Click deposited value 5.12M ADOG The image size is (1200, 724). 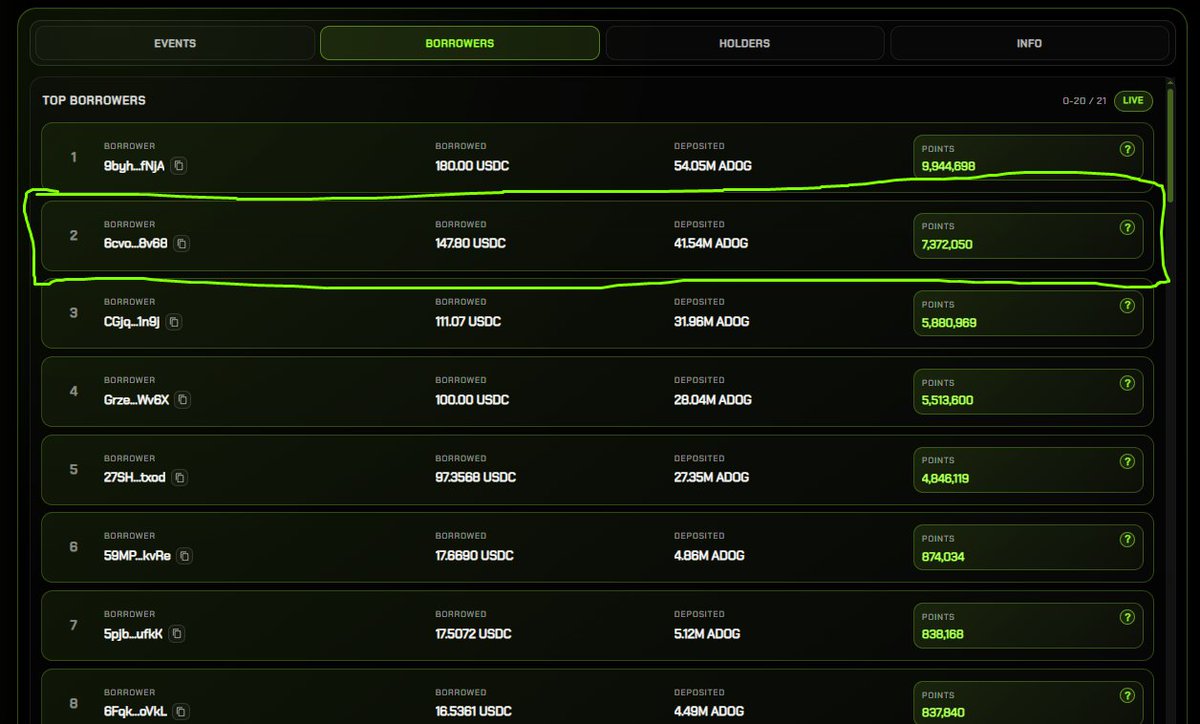pyautogui.click(x=707, y=634)
